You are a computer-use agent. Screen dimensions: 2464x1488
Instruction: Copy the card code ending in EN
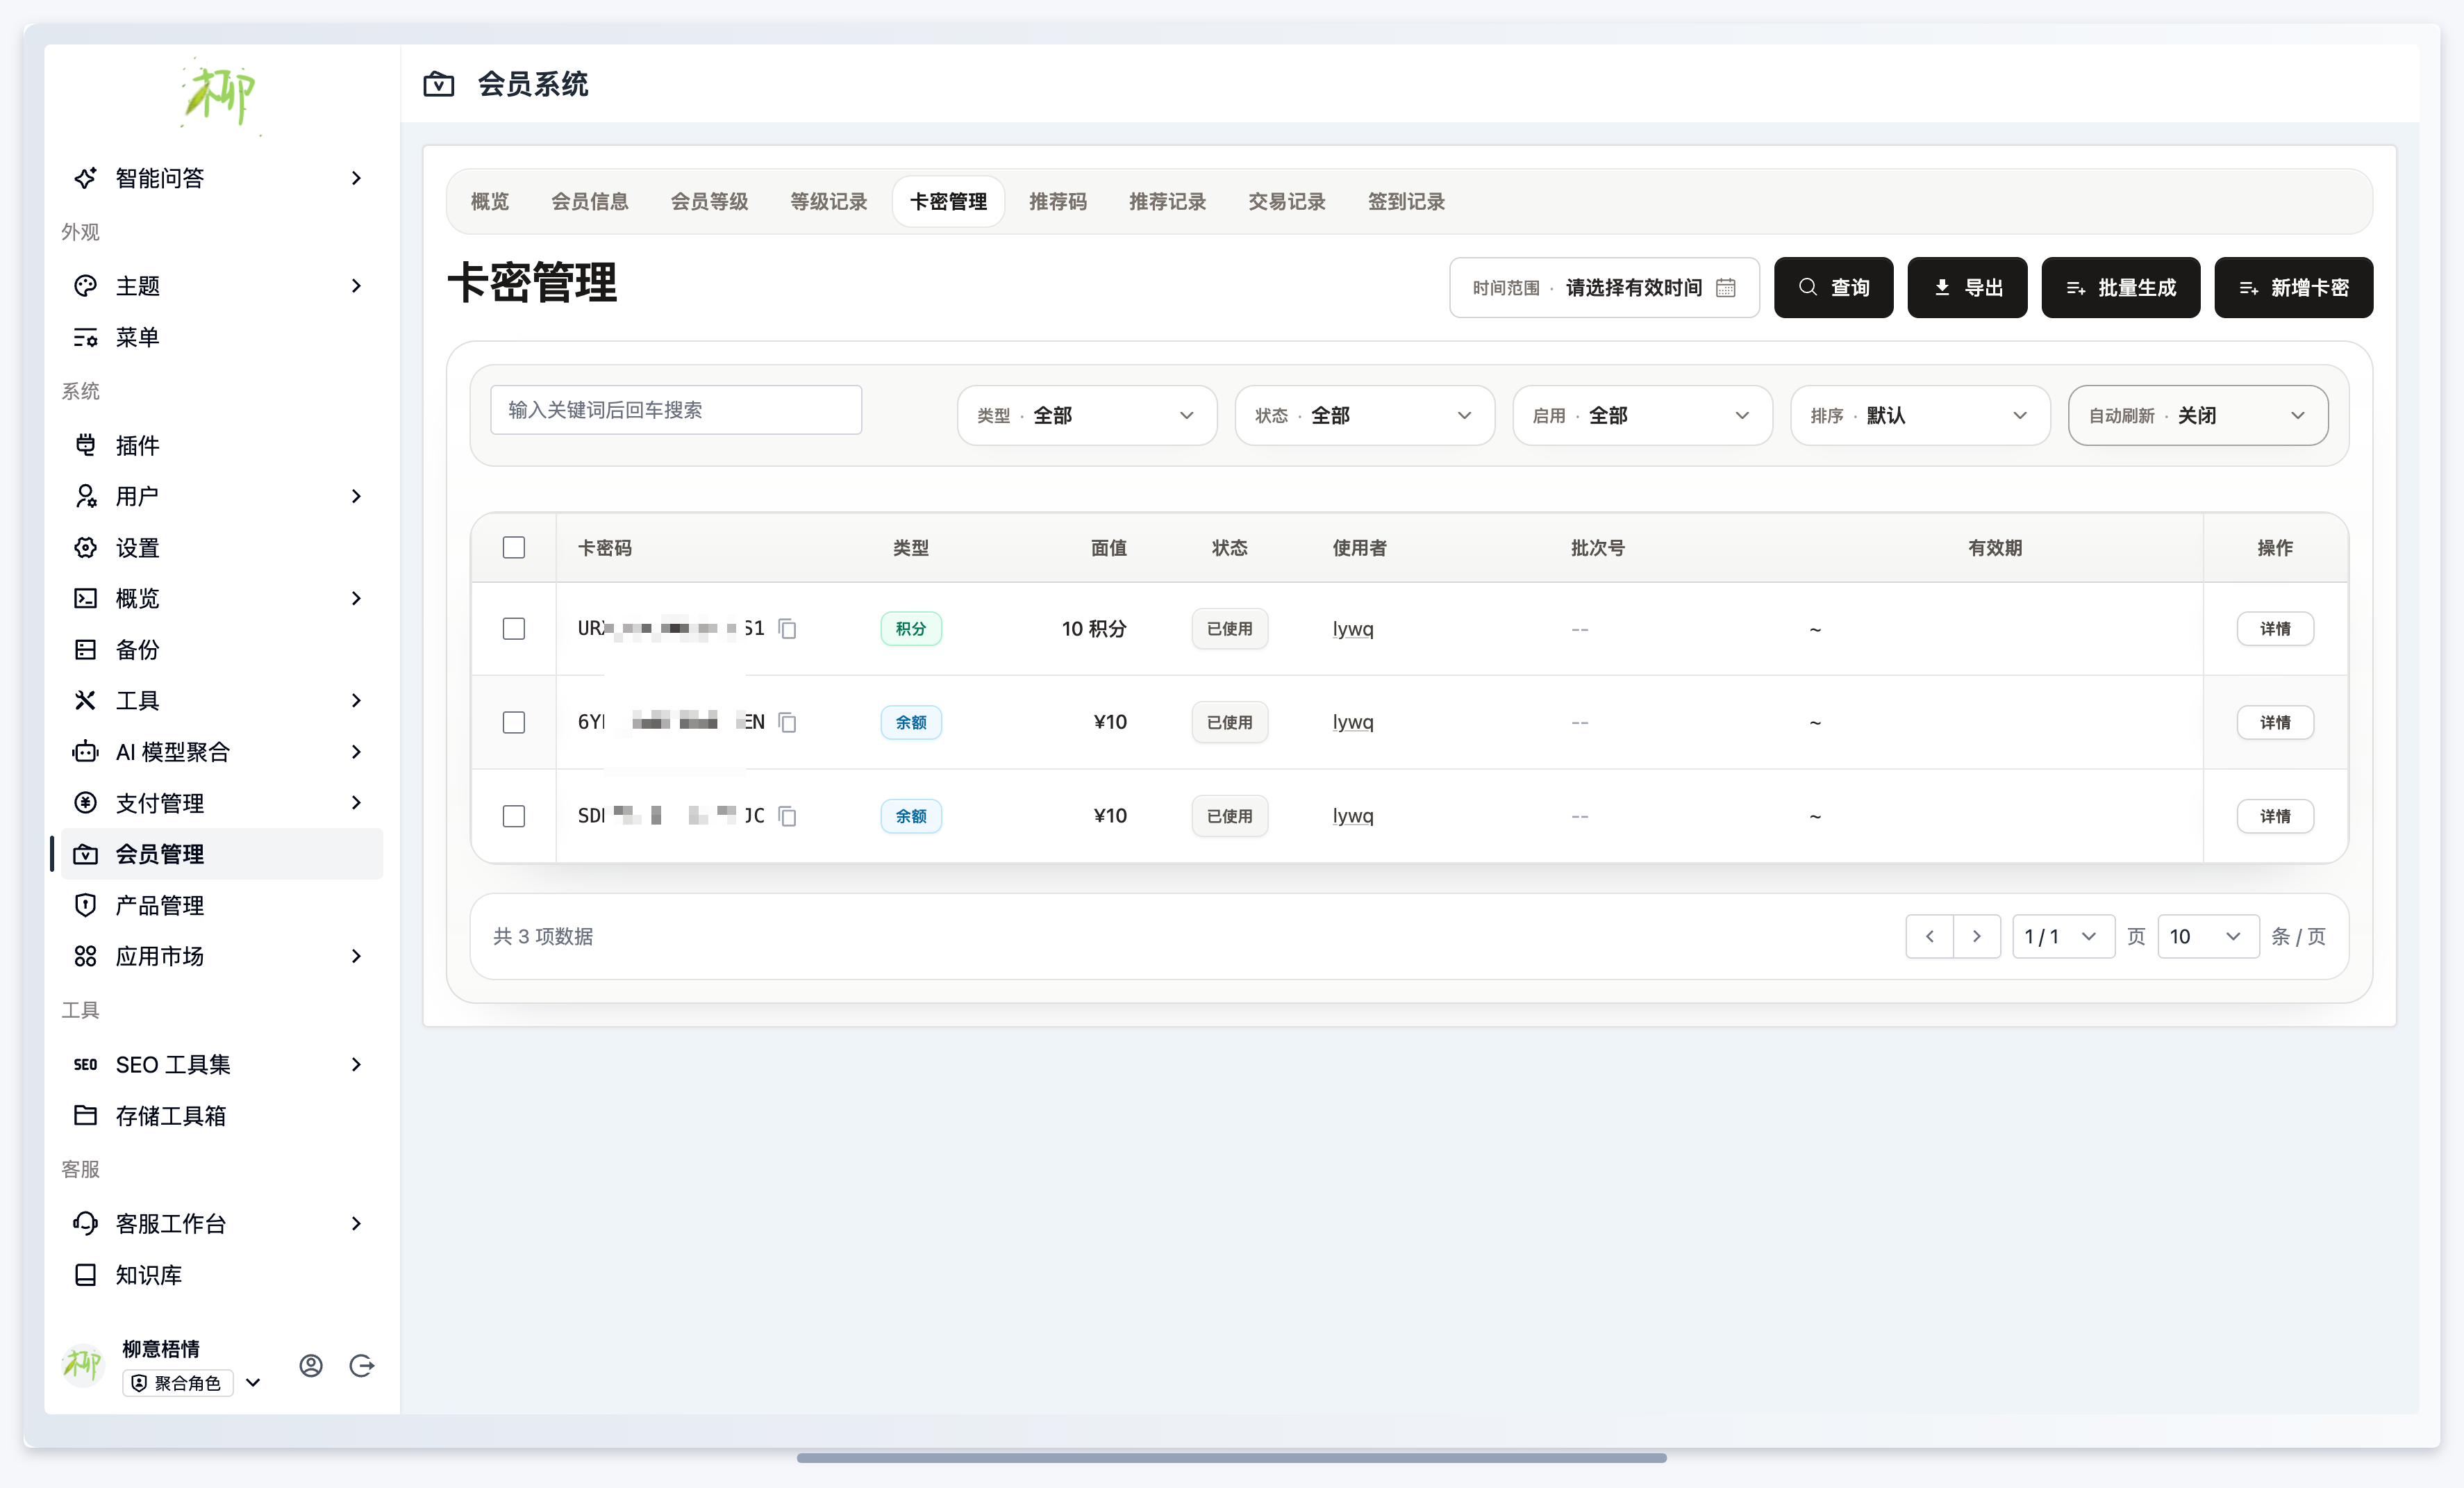coord(787,722)
